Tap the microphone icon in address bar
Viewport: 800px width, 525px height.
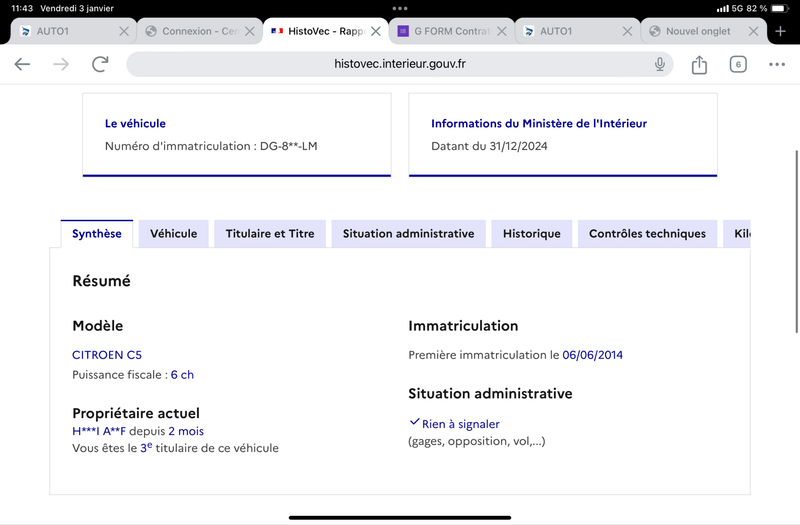660,64
